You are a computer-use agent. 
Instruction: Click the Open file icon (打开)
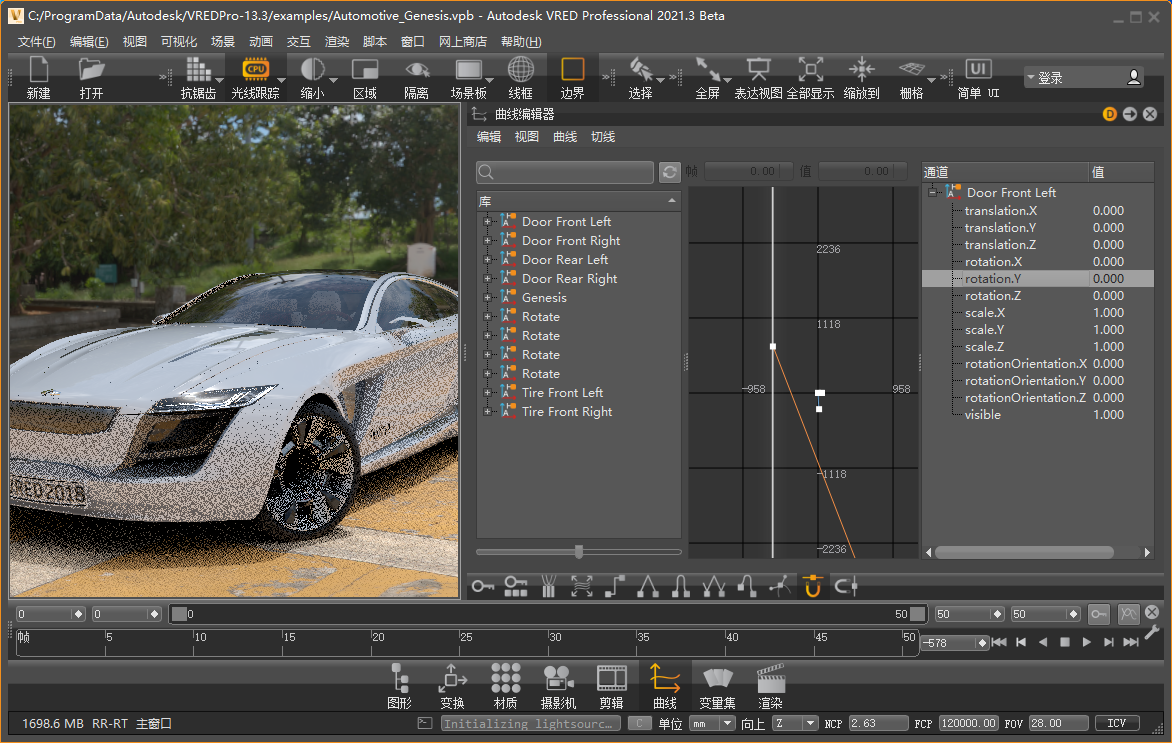pos(91,70)
